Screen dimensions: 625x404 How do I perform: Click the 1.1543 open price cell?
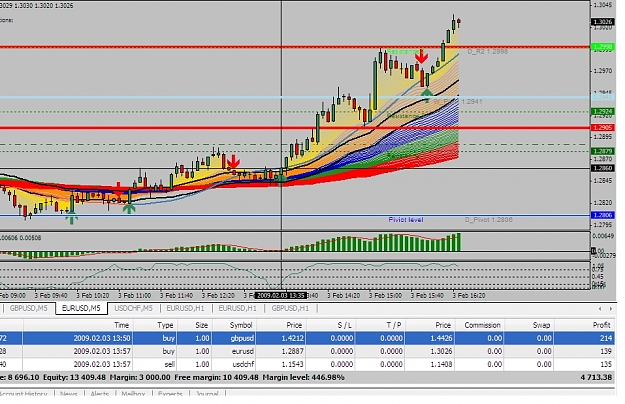(x=293, y=364)
